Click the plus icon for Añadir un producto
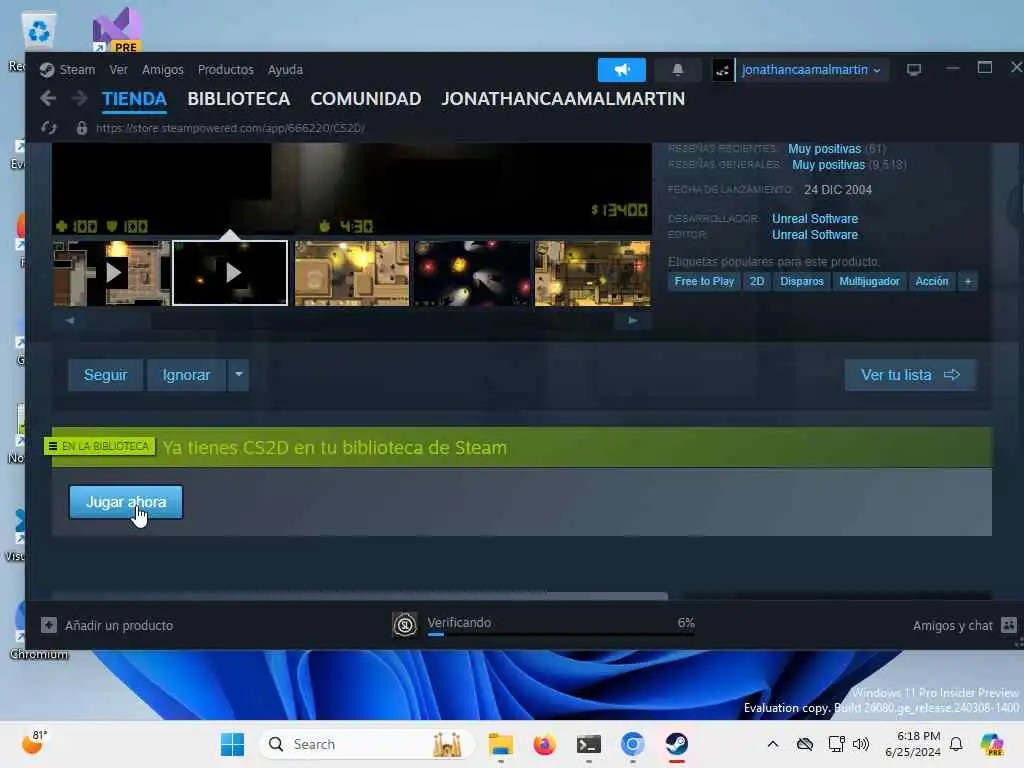Screen dimensions: 1024x768 coord(49,625)
